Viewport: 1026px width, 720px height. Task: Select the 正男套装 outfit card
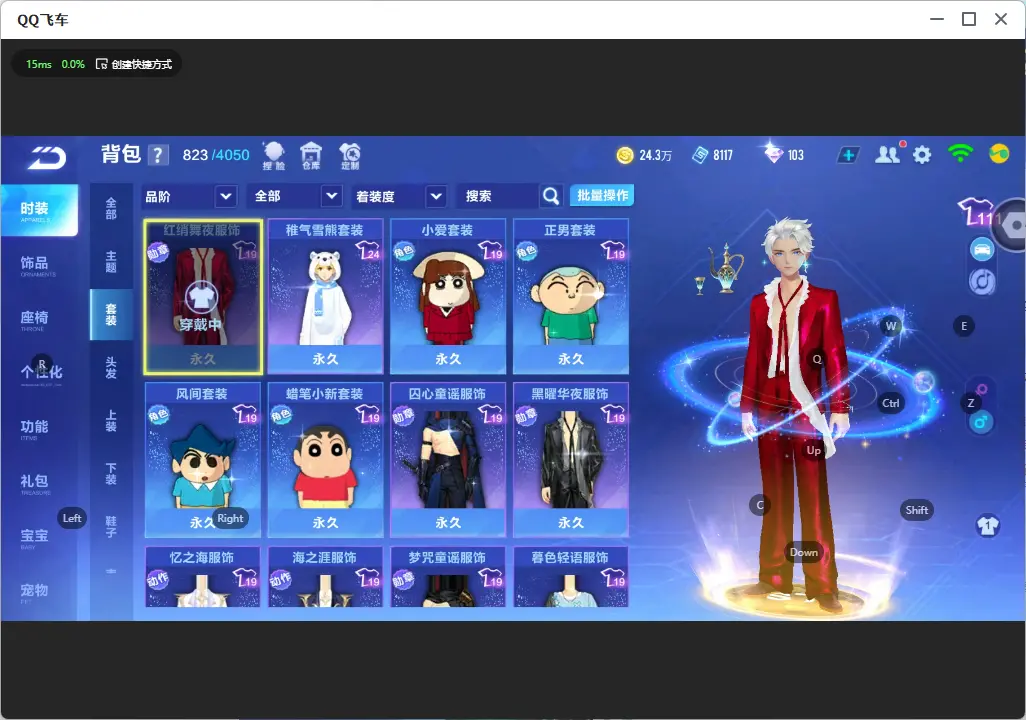coord(571,297)
